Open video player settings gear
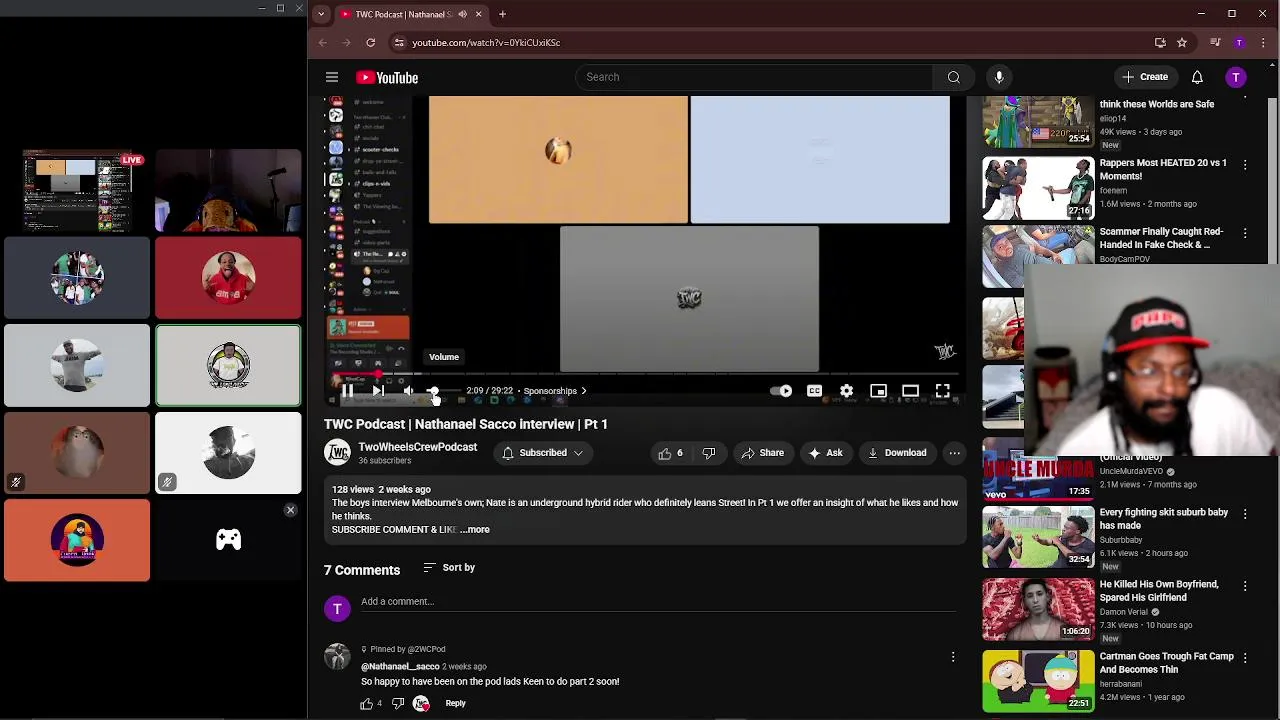The image size is (1280, 720). point(846,391)
